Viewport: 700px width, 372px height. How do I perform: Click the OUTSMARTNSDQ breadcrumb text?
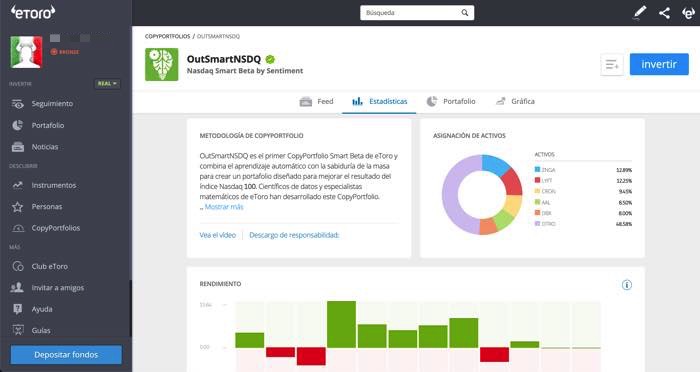point(218,36)
